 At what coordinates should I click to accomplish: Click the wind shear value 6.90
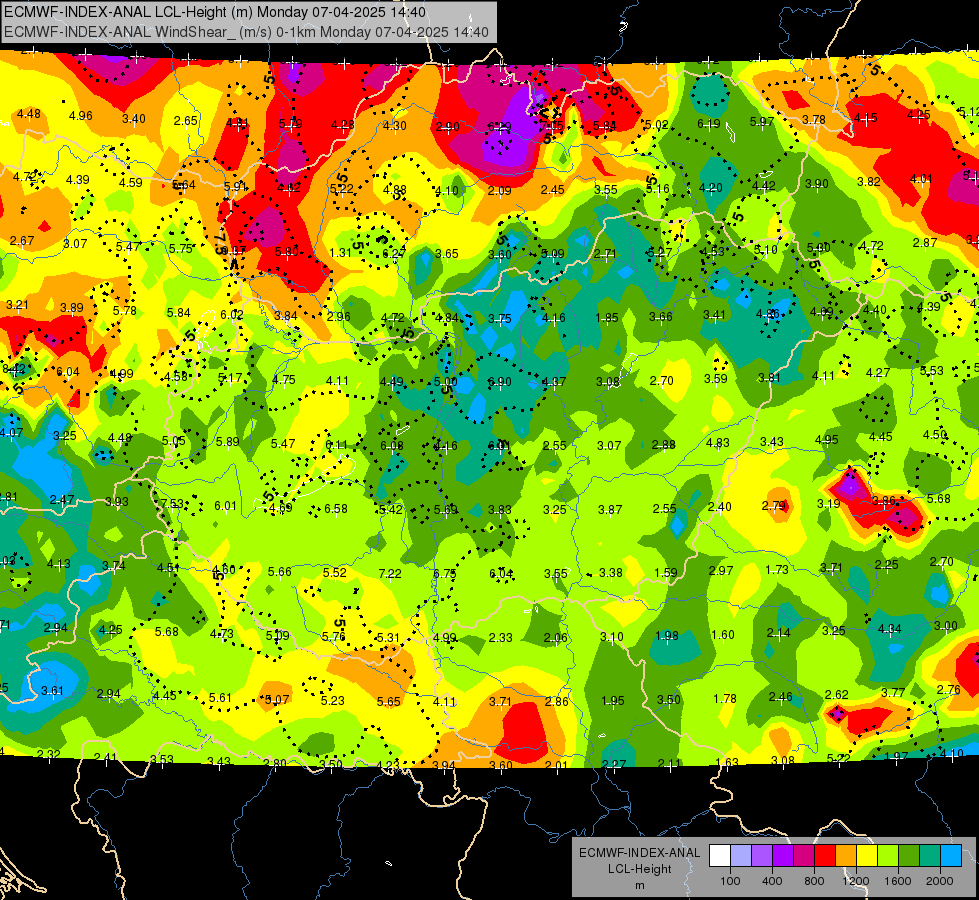[x=499, y=382]
